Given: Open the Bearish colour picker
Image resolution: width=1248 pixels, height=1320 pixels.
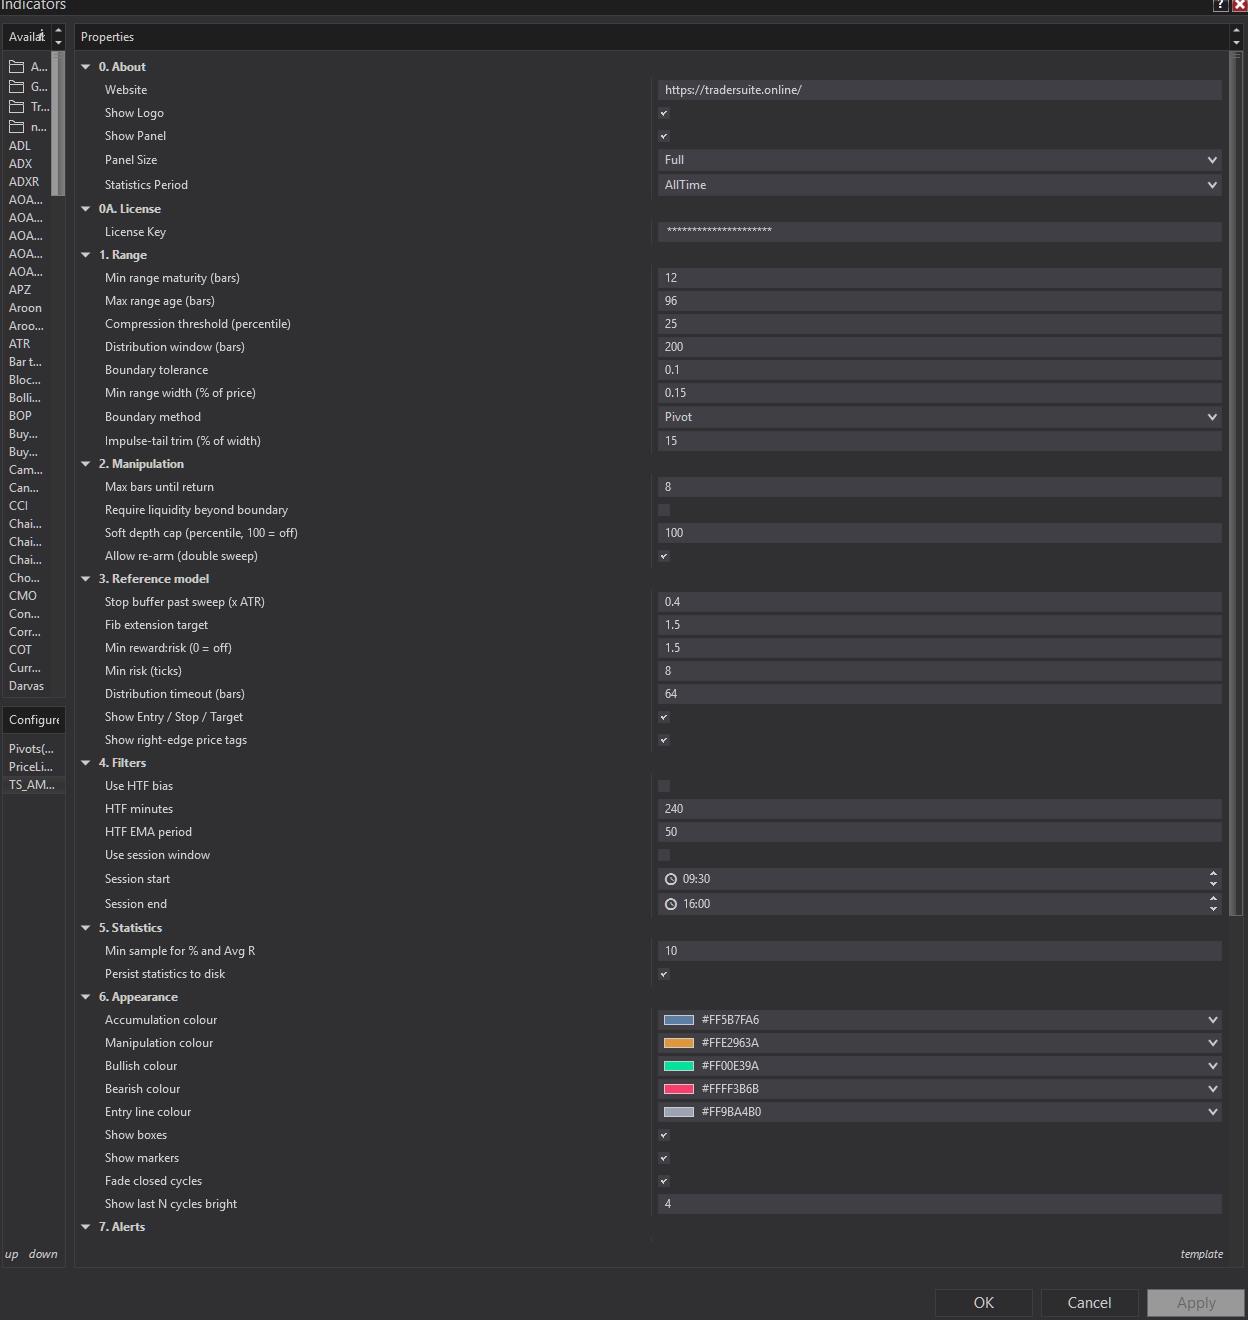Looking at the screenshot, I should 940,1089.
